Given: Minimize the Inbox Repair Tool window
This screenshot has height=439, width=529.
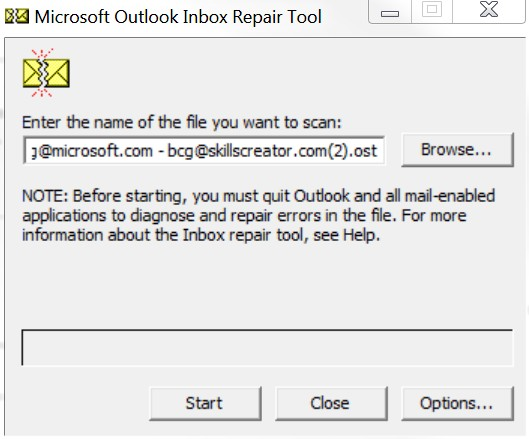Looking at the screenshot, I should pos(390,11).
